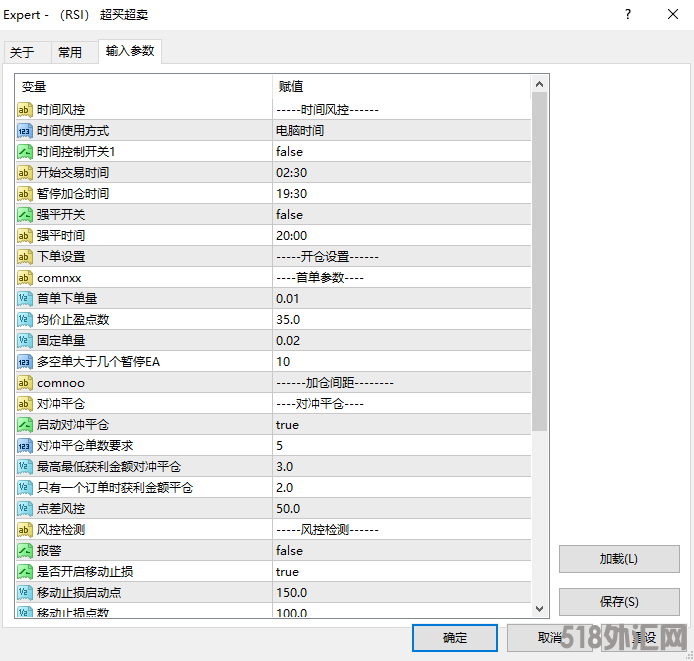Image resolution: width=694 pixels, height=661 pixels.
Task: Click the 确定 button
Action: point(455,638)
